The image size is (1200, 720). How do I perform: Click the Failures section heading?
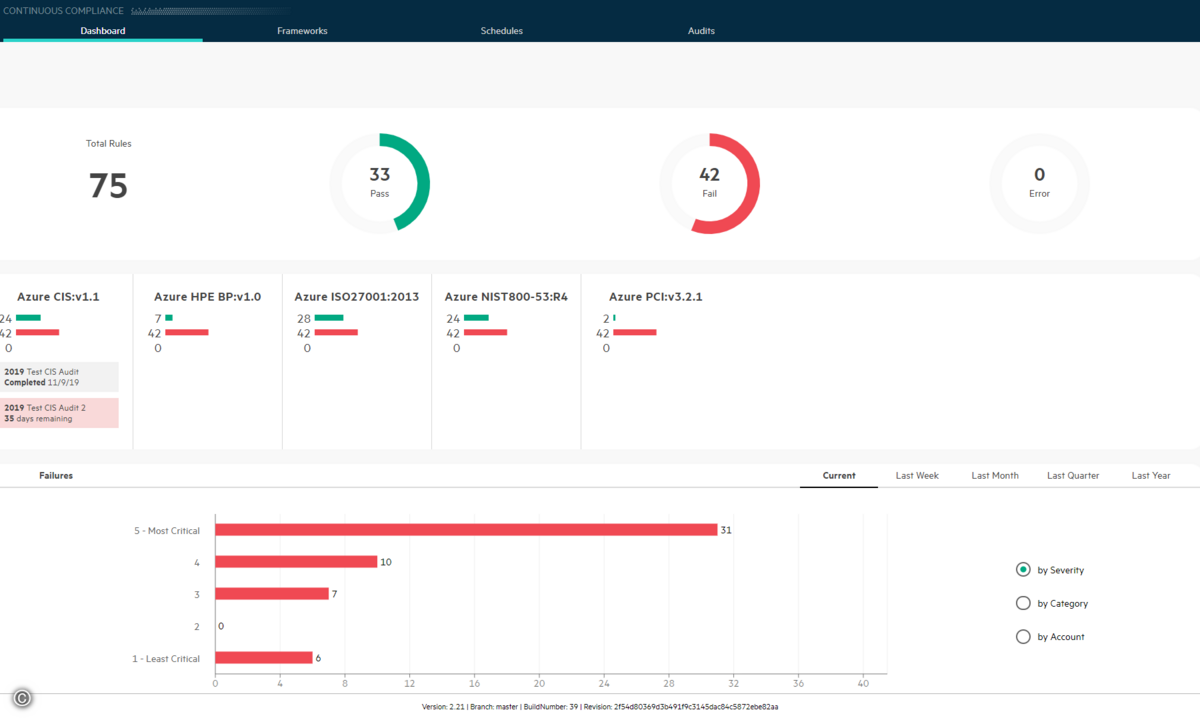click(x=56, y=476)
